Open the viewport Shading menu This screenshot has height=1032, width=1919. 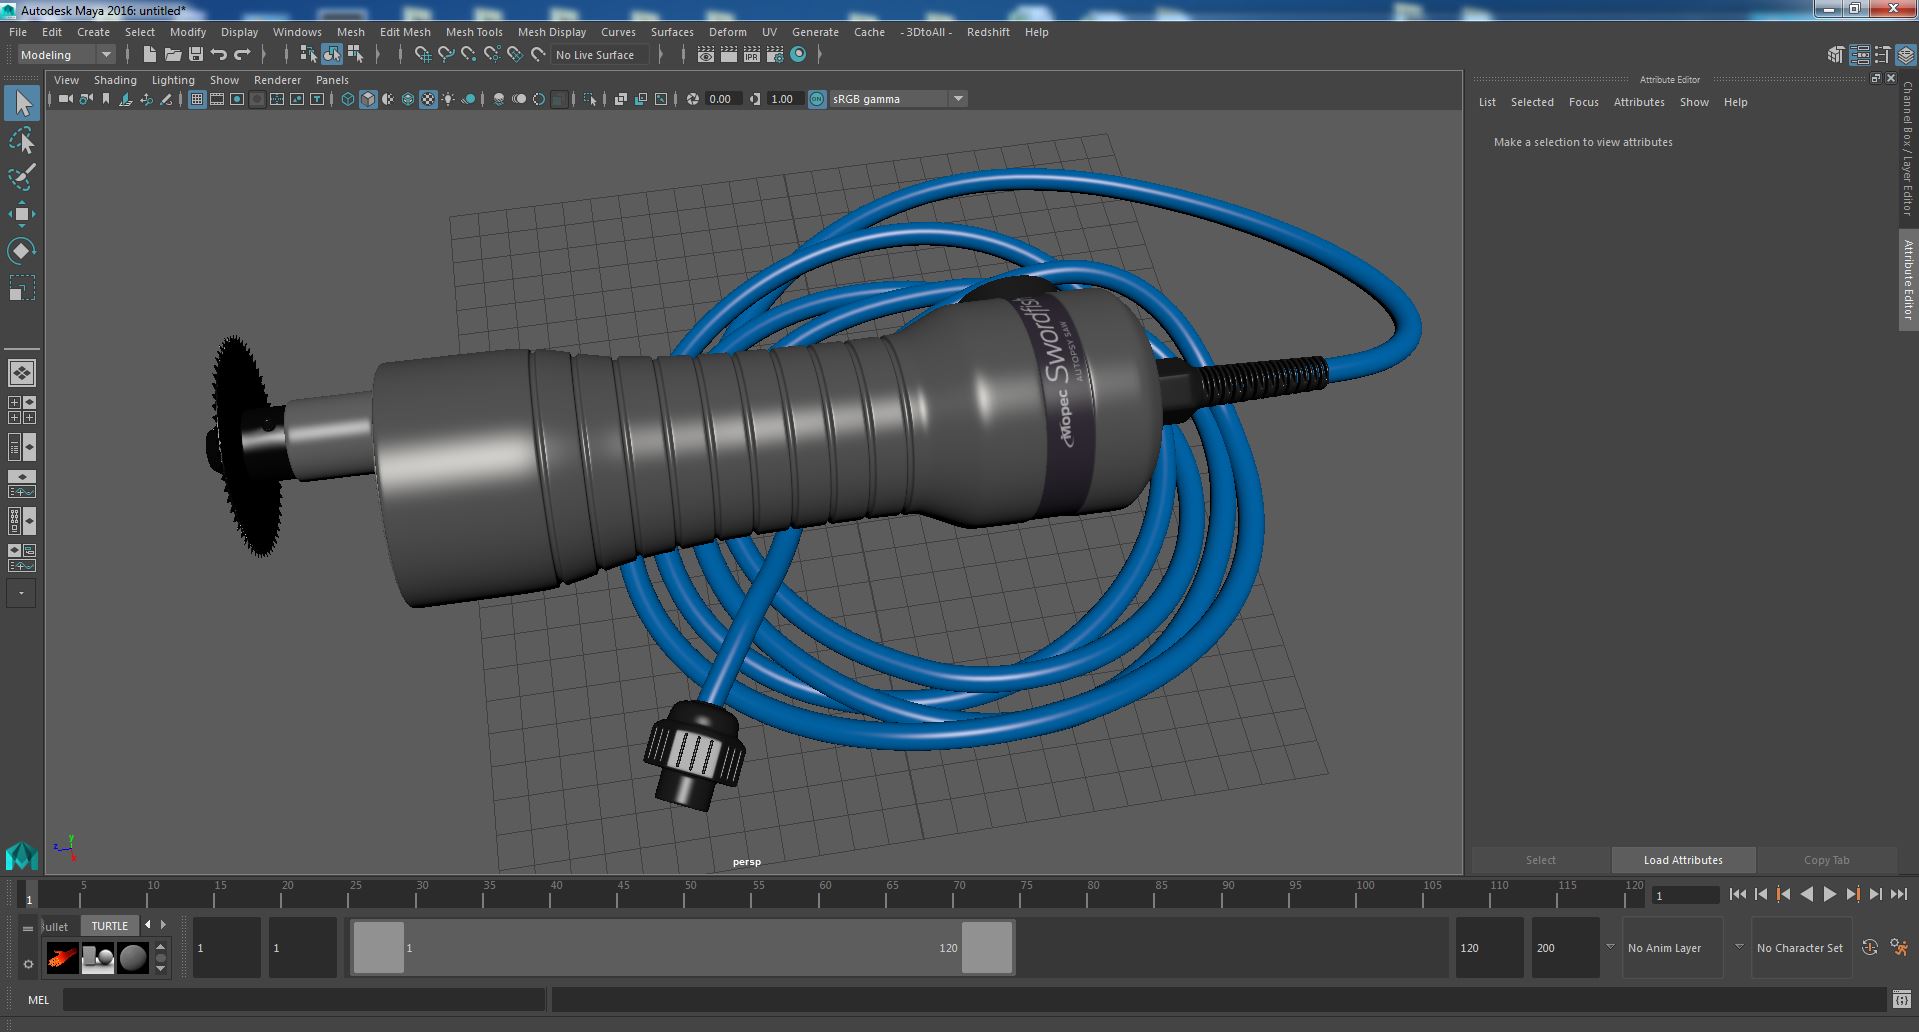(x=115, y=80)
